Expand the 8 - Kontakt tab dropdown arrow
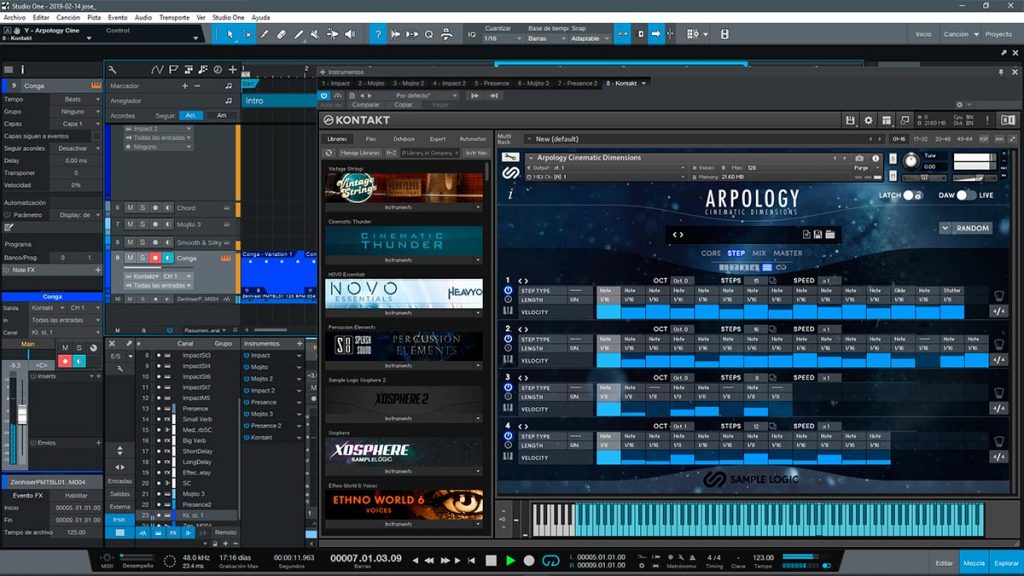 coord(644,84)
